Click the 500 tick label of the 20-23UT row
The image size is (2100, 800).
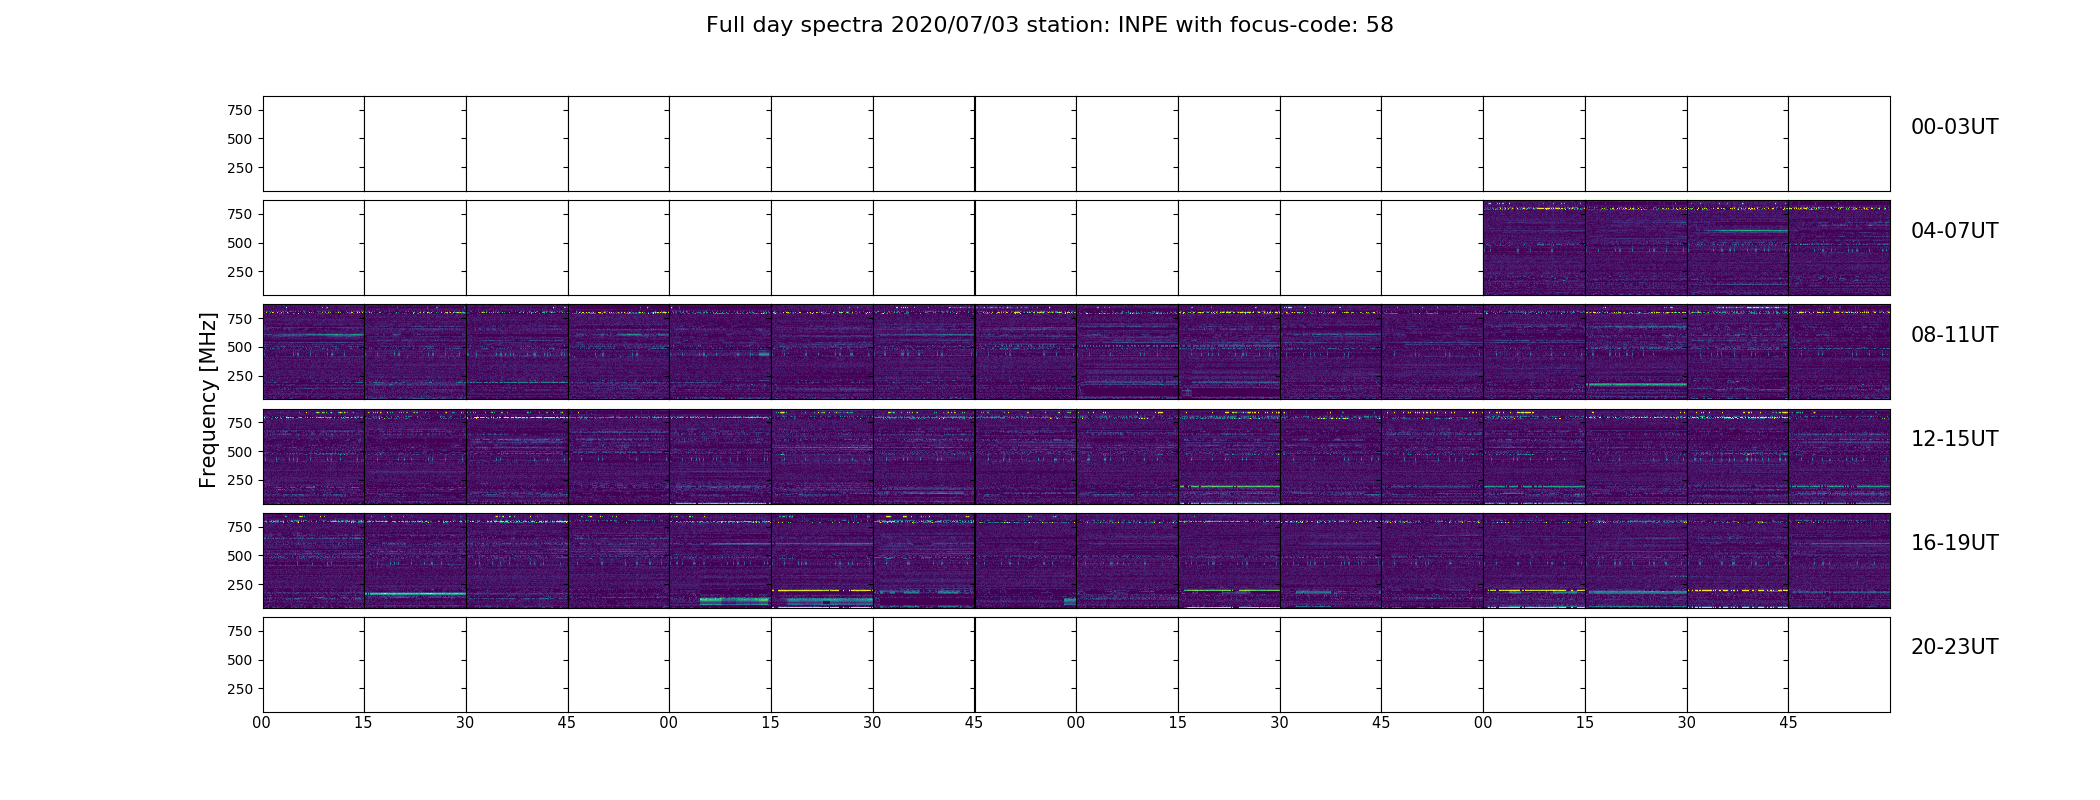(x=240, y=660)
